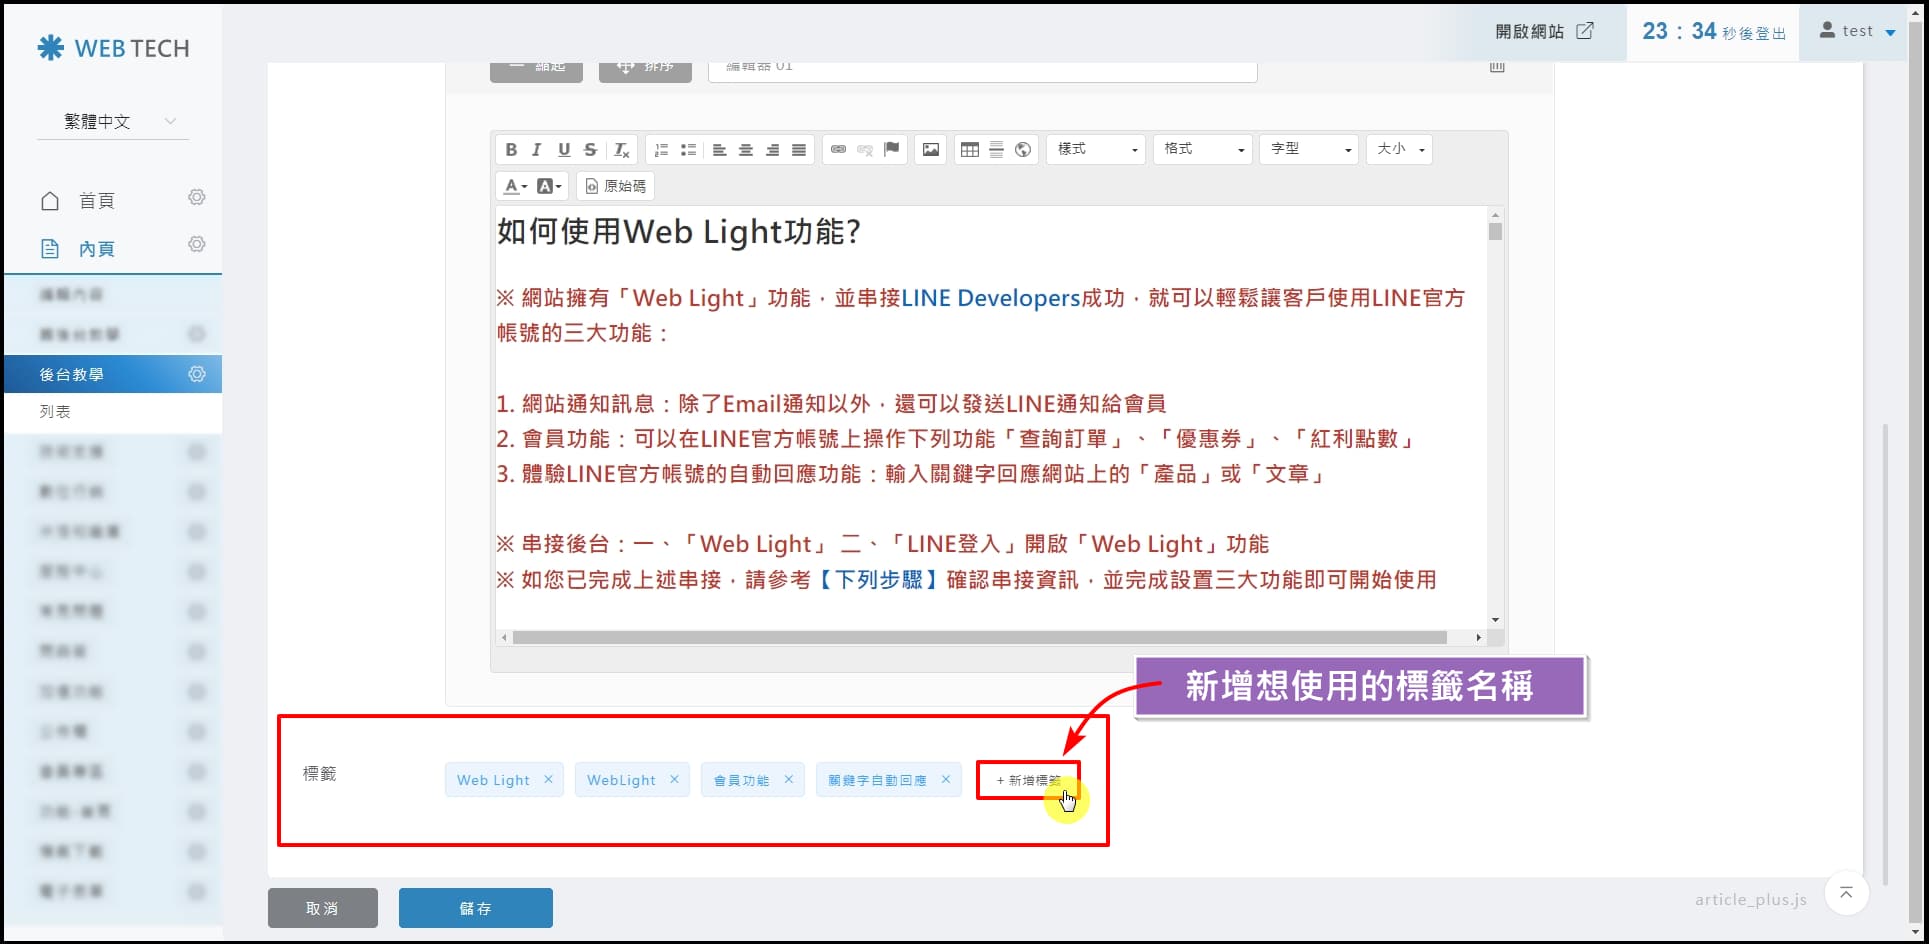Center-align the text
Viewport: 1929px width, 944px height.
click(x=745, y=150)
